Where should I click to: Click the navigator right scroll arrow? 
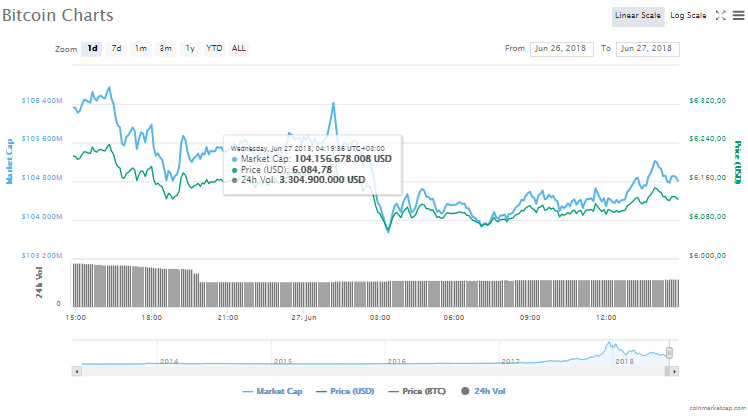pyautogui.click(x=674, y=371)
